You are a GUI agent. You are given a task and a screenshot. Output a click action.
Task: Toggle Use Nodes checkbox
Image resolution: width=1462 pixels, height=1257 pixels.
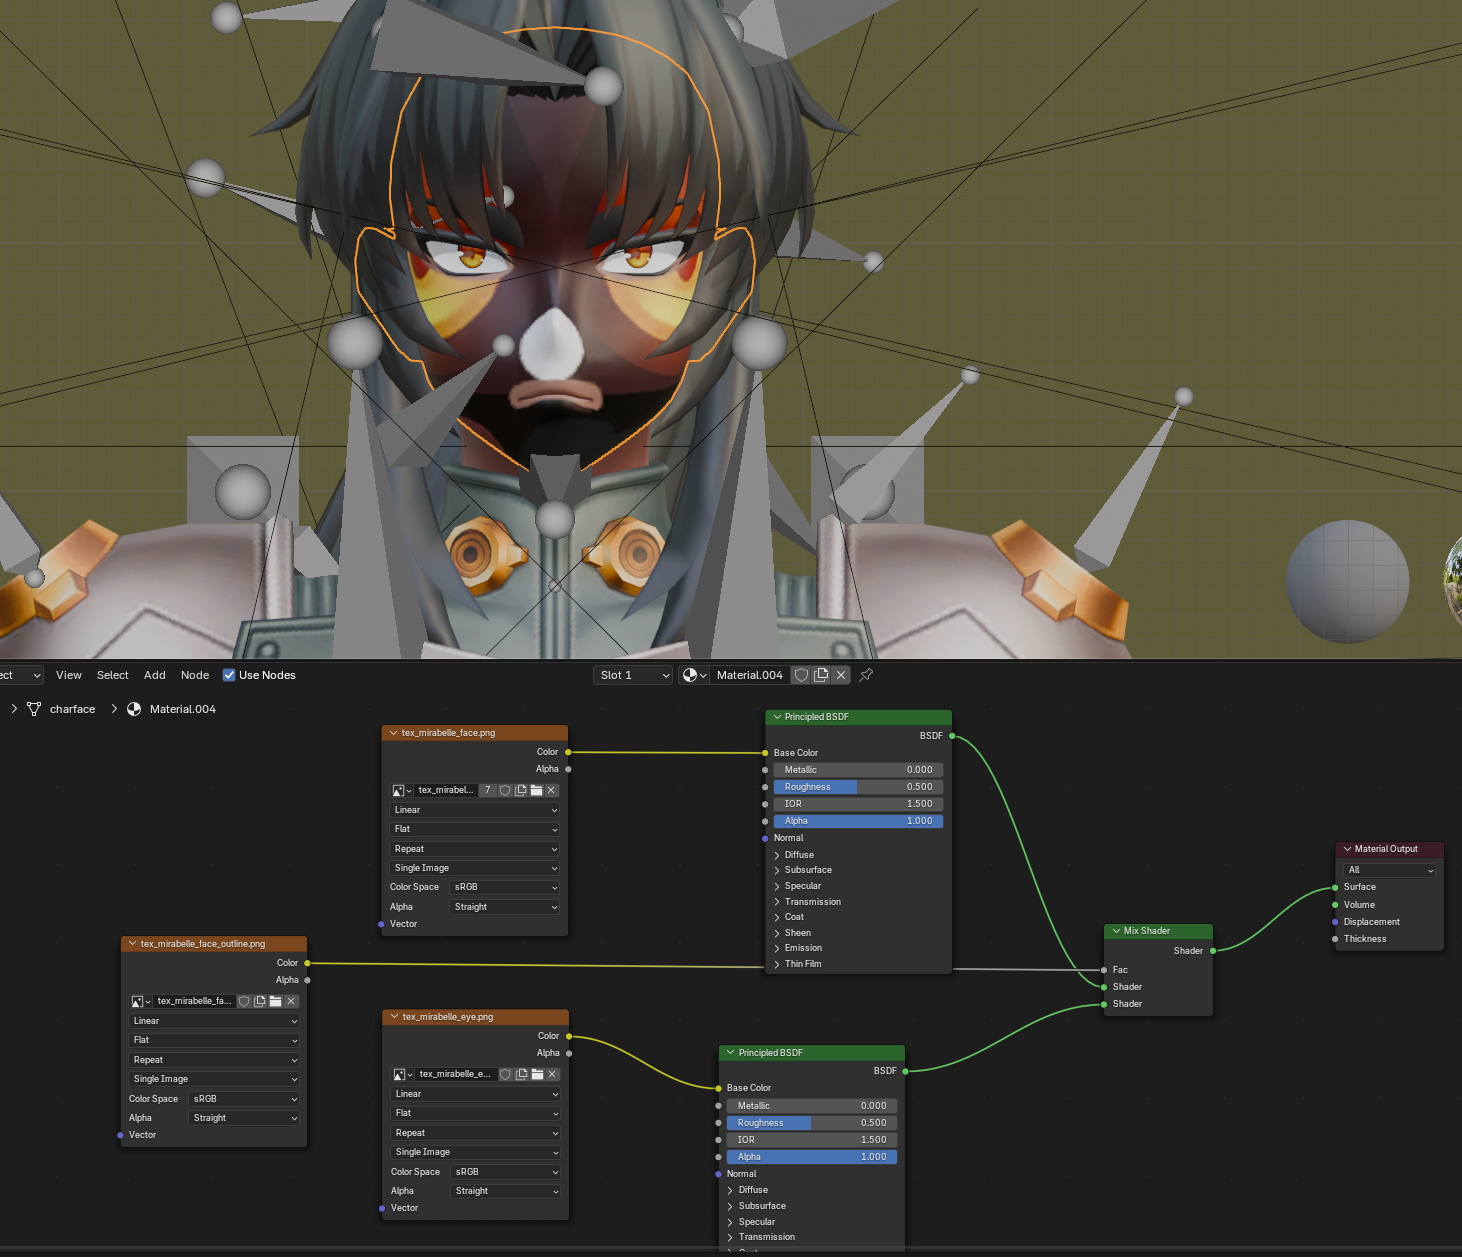[x=229, y=675]
